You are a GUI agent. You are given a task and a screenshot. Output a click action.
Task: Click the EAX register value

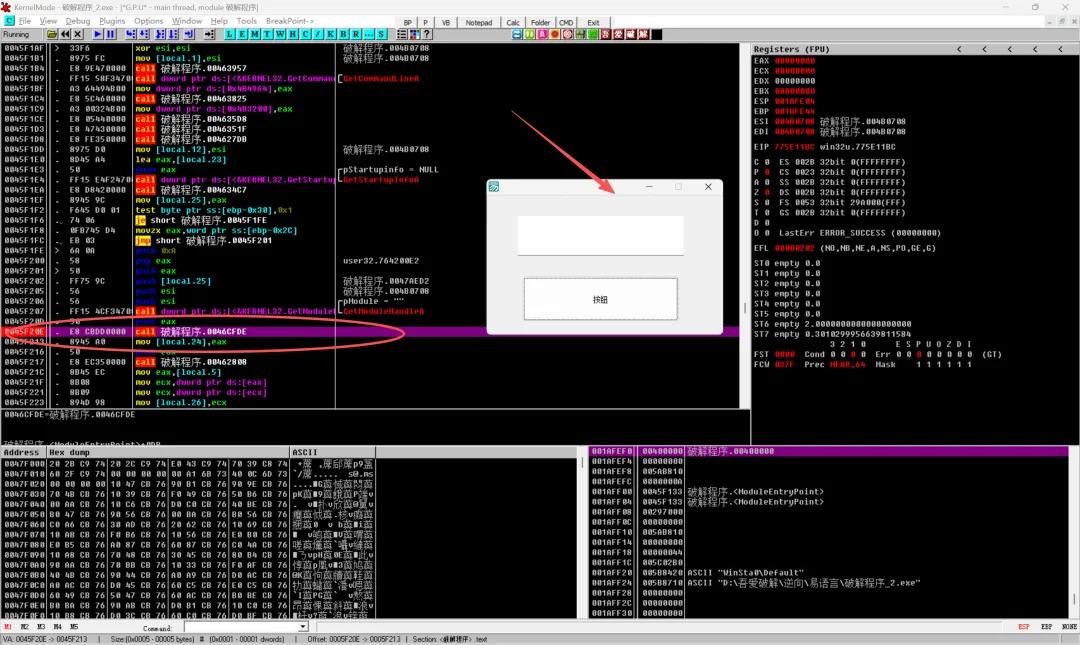point(795,61)
